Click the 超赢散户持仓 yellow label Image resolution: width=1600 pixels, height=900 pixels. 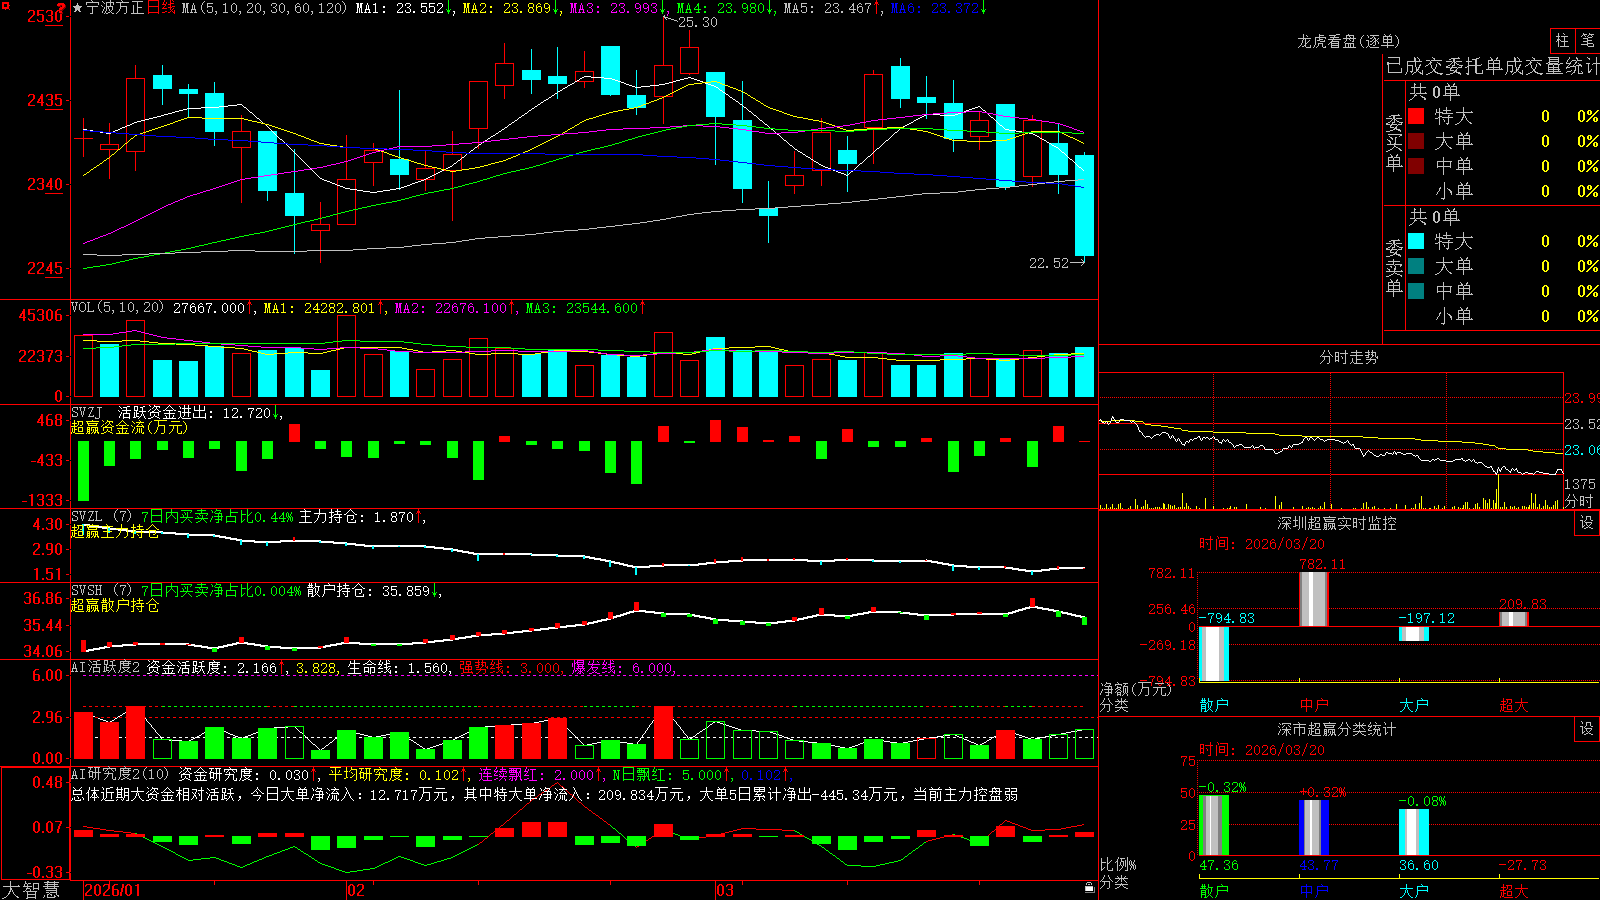pos(115,605)
